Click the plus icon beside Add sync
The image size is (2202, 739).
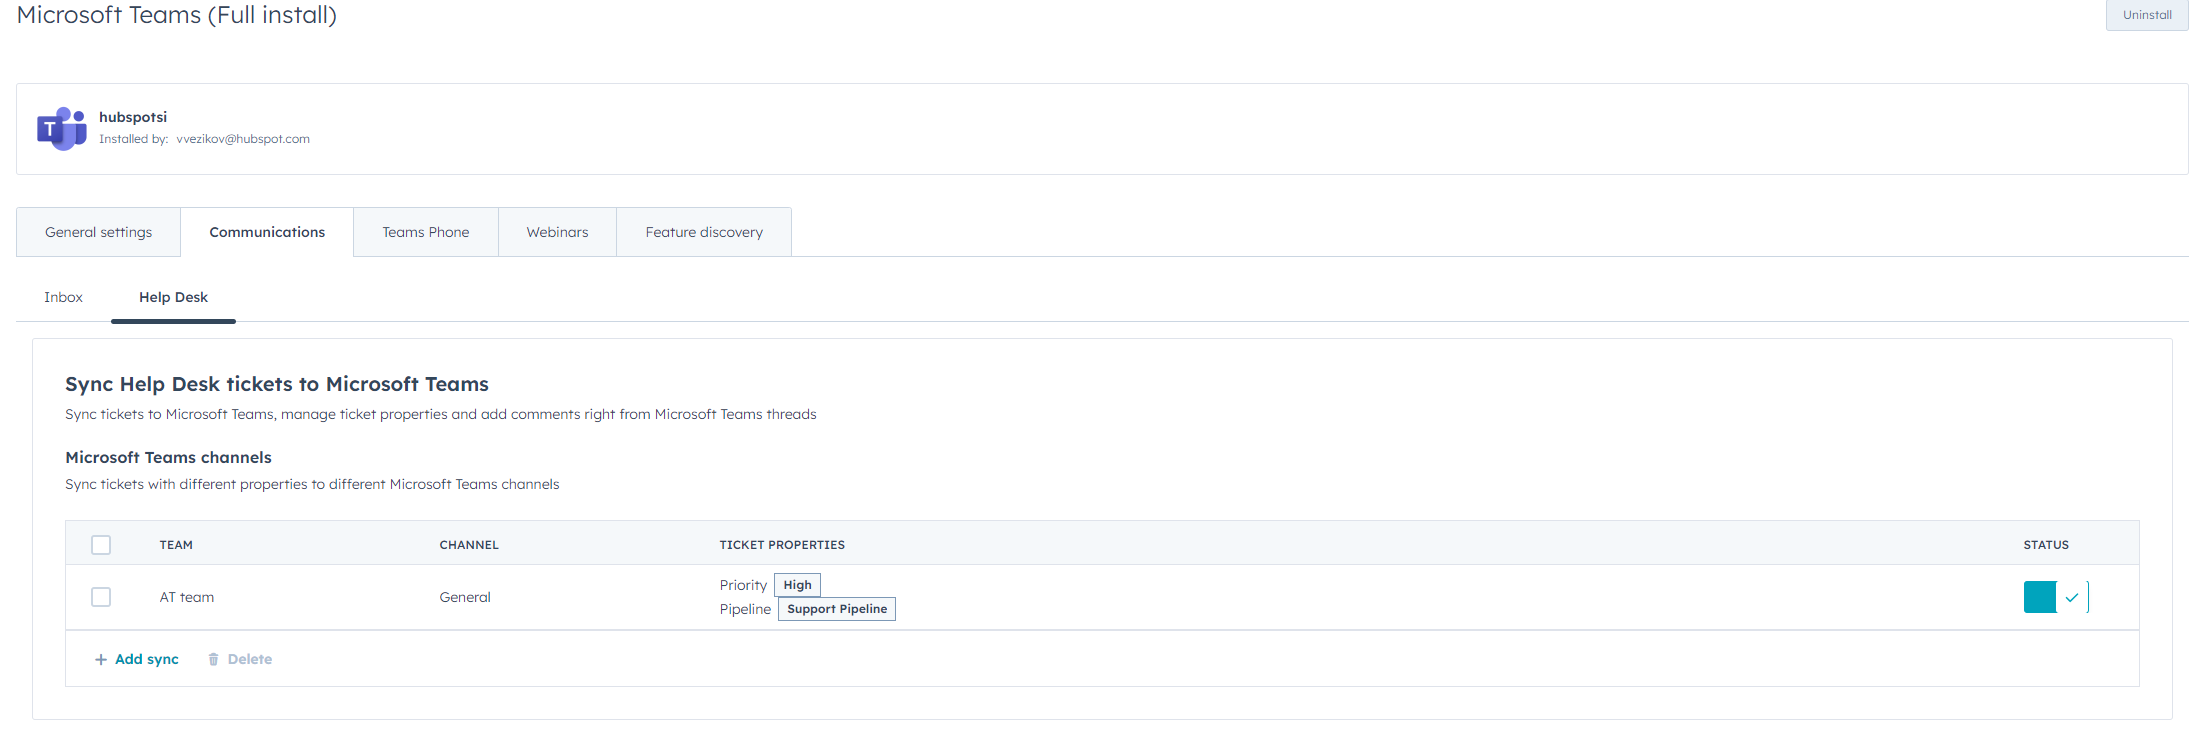pos(101,660)
